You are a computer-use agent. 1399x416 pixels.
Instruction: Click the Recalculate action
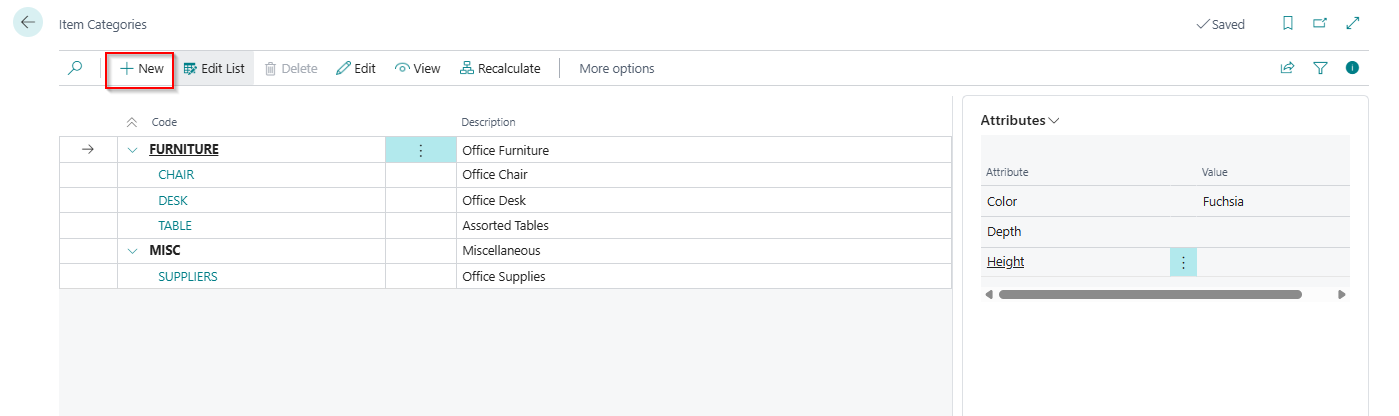click(500, 68)
